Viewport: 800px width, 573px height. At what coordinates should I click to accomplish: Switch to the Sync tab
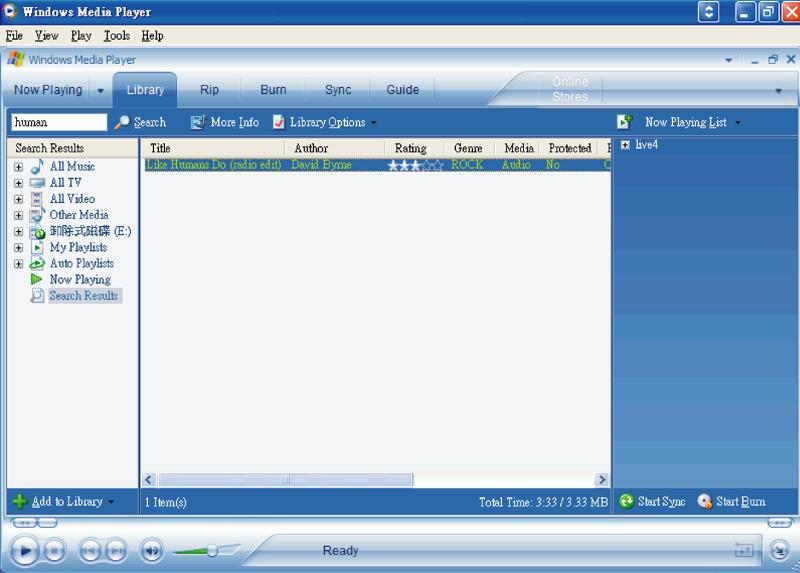click(x=338, y=90)
